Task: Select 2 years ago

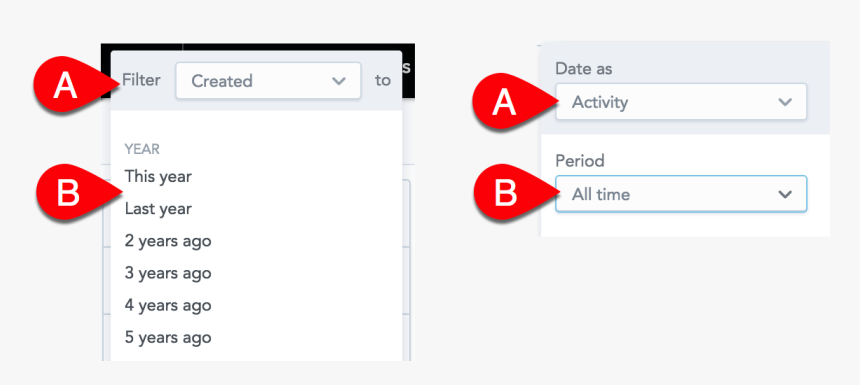Action: [168, 241]
